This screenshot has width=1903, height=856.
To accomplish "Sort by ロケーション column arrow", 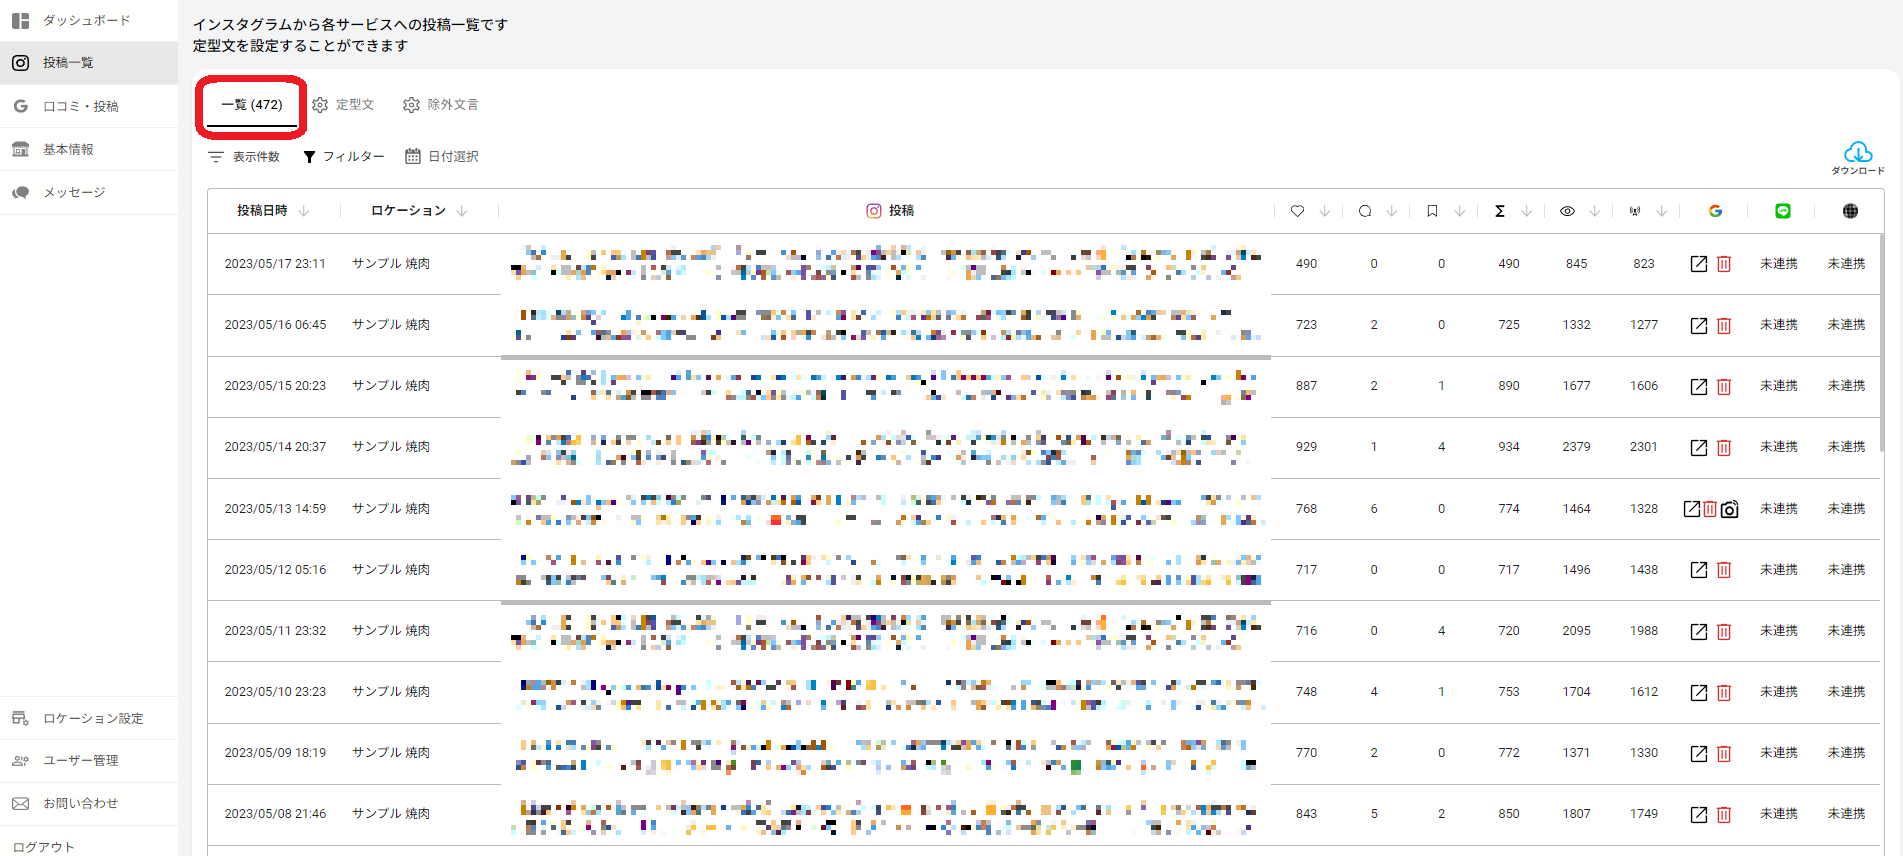I will 462,211.
